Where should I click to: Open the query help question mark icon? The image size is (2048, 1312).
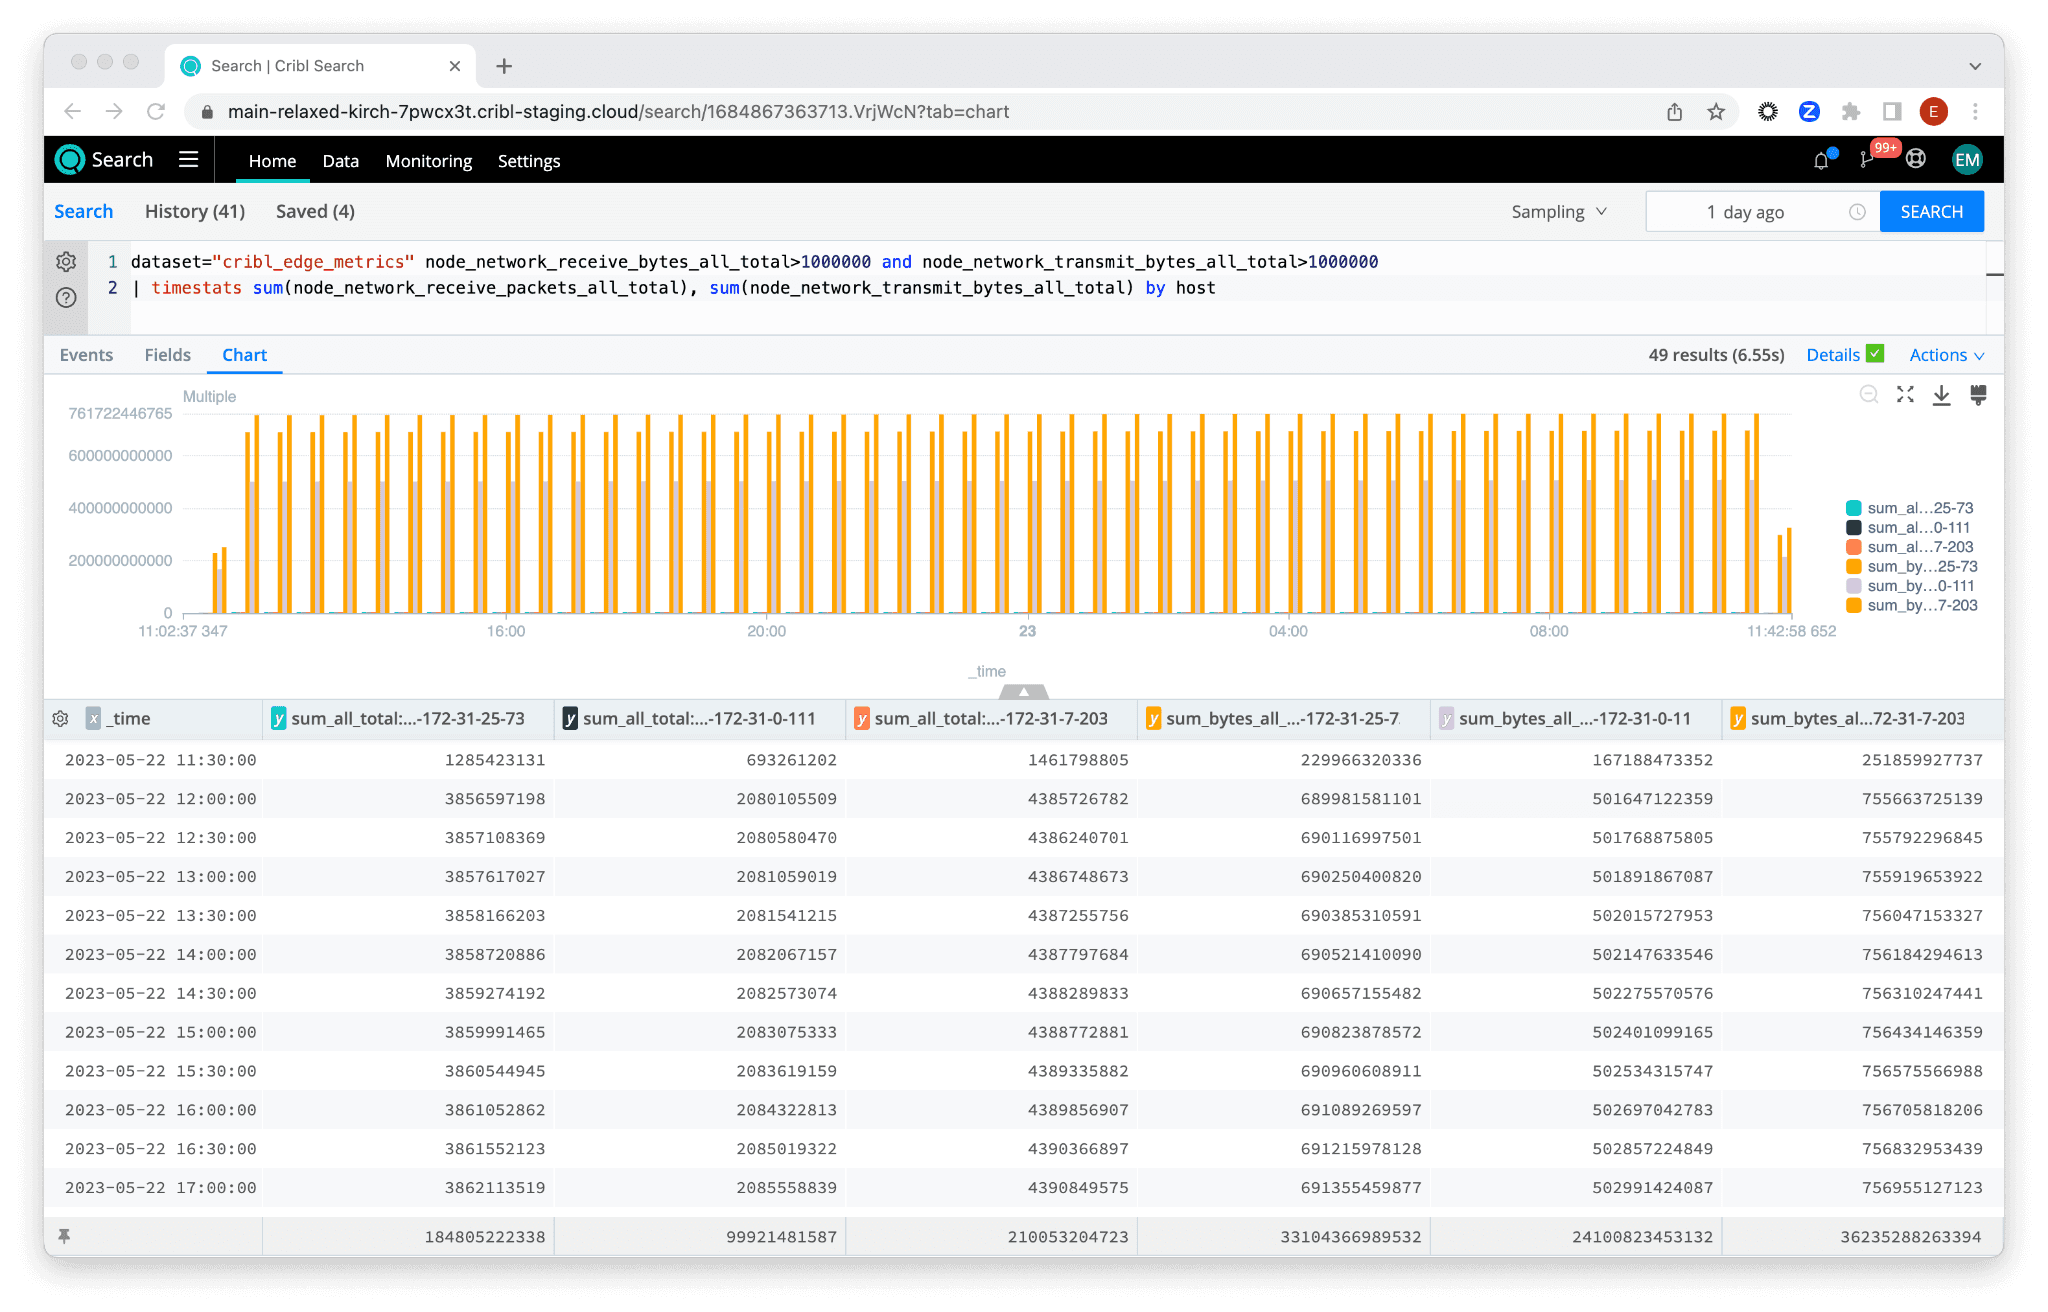tap(66, 298)
